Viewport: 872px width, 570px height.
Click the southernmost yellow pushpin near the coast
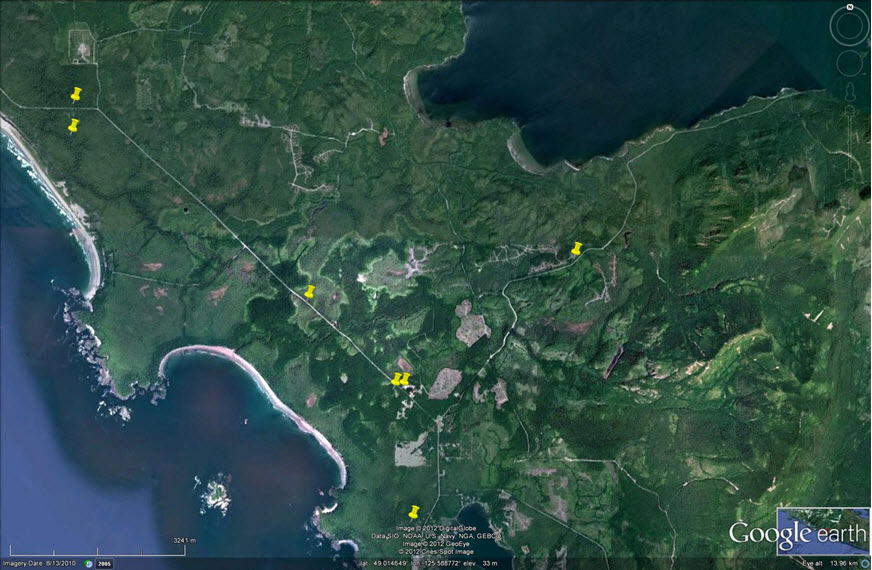(413, 512)
